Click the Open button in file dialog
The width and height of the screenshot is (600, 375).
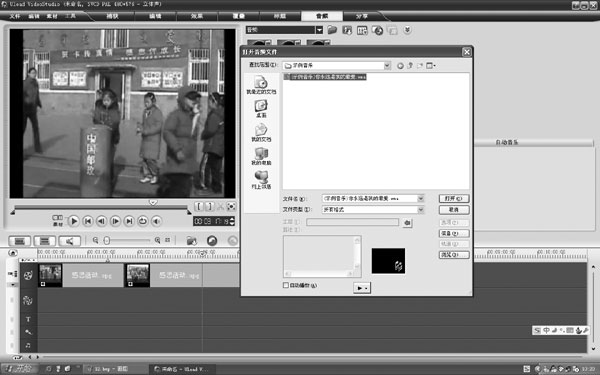[454, 199]
